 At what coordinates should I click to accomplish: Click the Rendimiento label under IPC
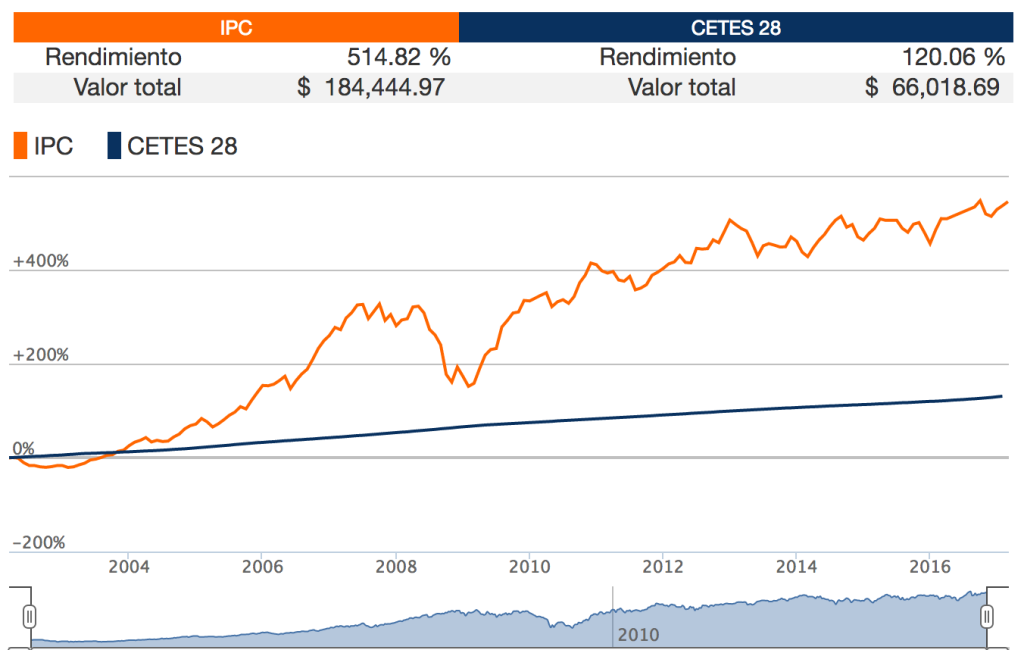(113, 57)
